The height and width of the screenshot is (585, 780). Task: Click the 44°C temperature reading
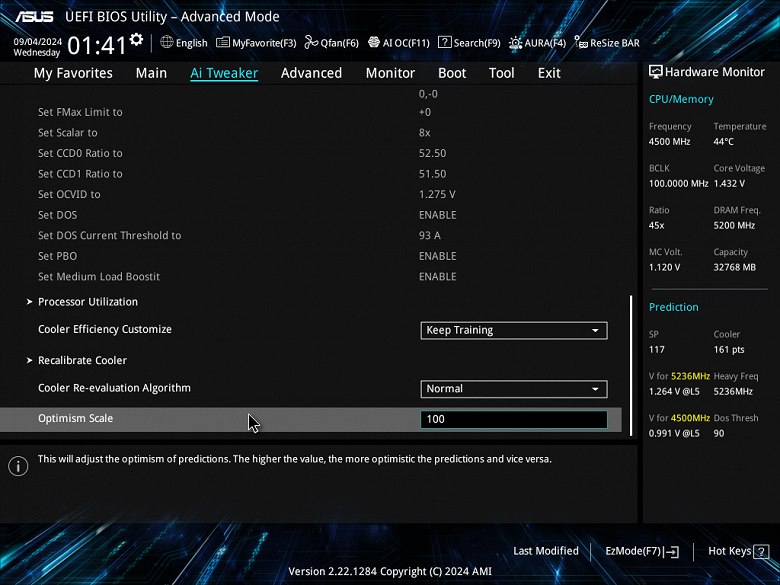pyautogui.click(x=723, y=142)
